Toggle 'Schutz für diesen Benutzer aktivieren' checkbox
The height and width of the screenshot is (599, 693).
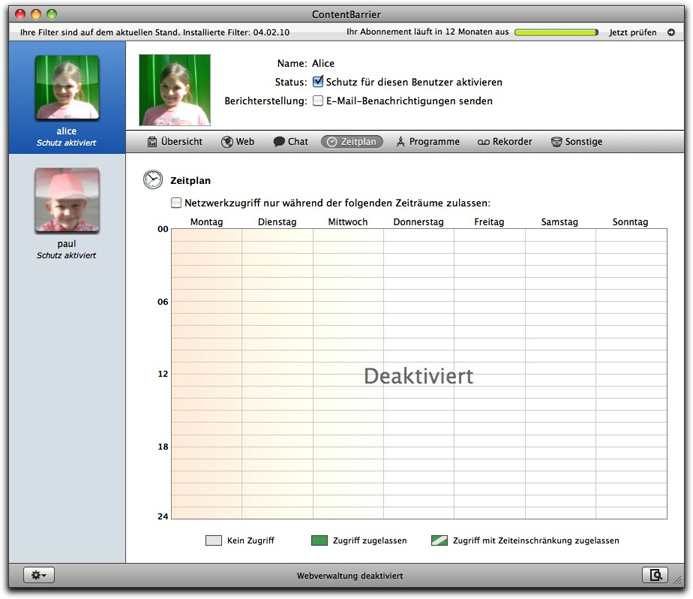click(x=318, y=82)
